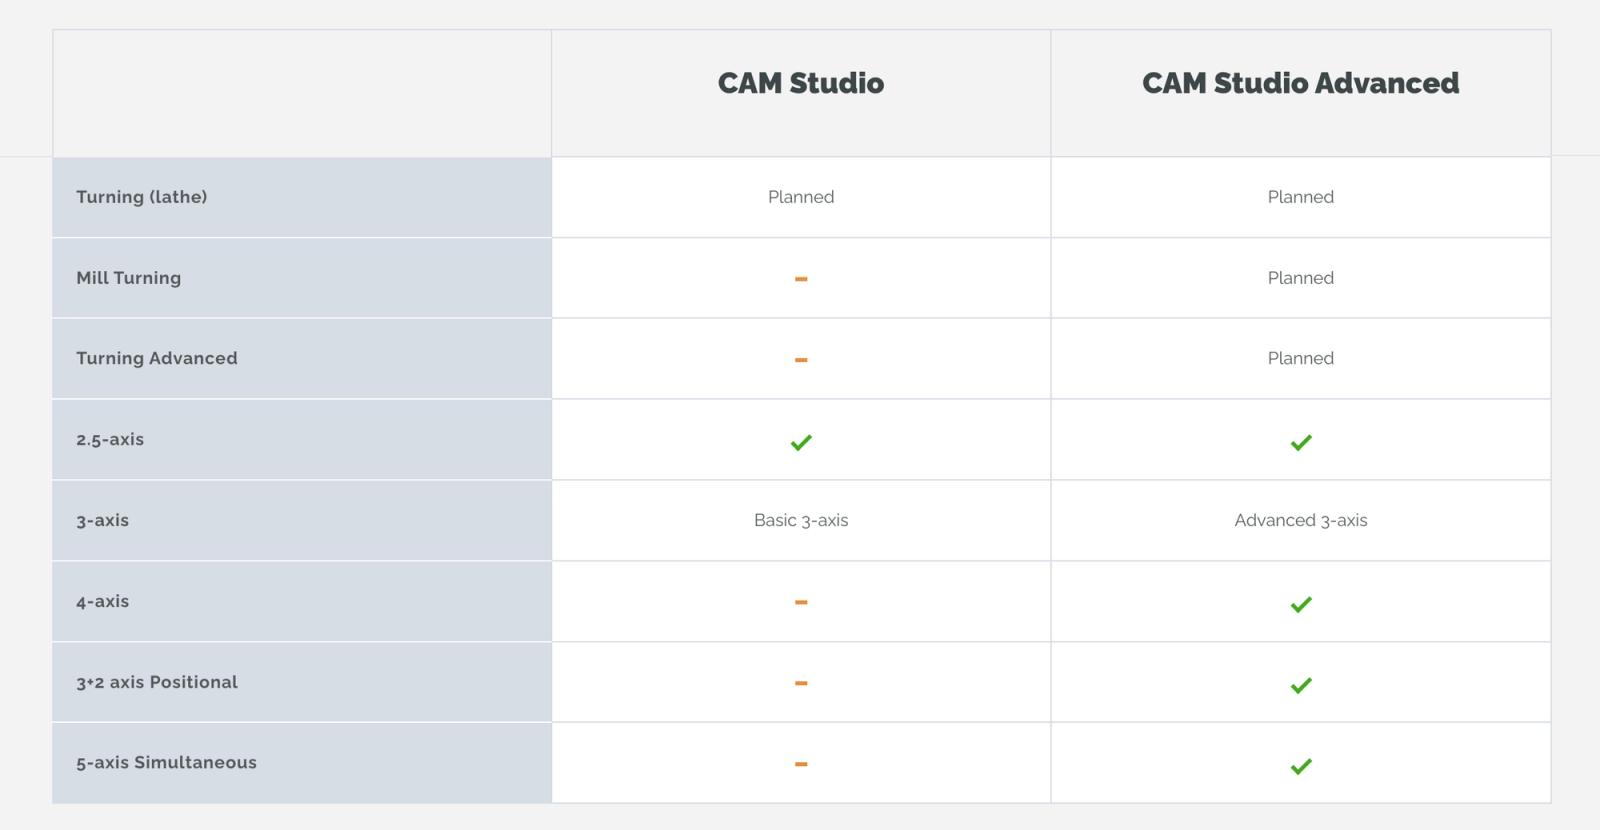Select the CAM Studio Advanced column header
This screenshot has width=1600, height=830.
(1300, 83)
